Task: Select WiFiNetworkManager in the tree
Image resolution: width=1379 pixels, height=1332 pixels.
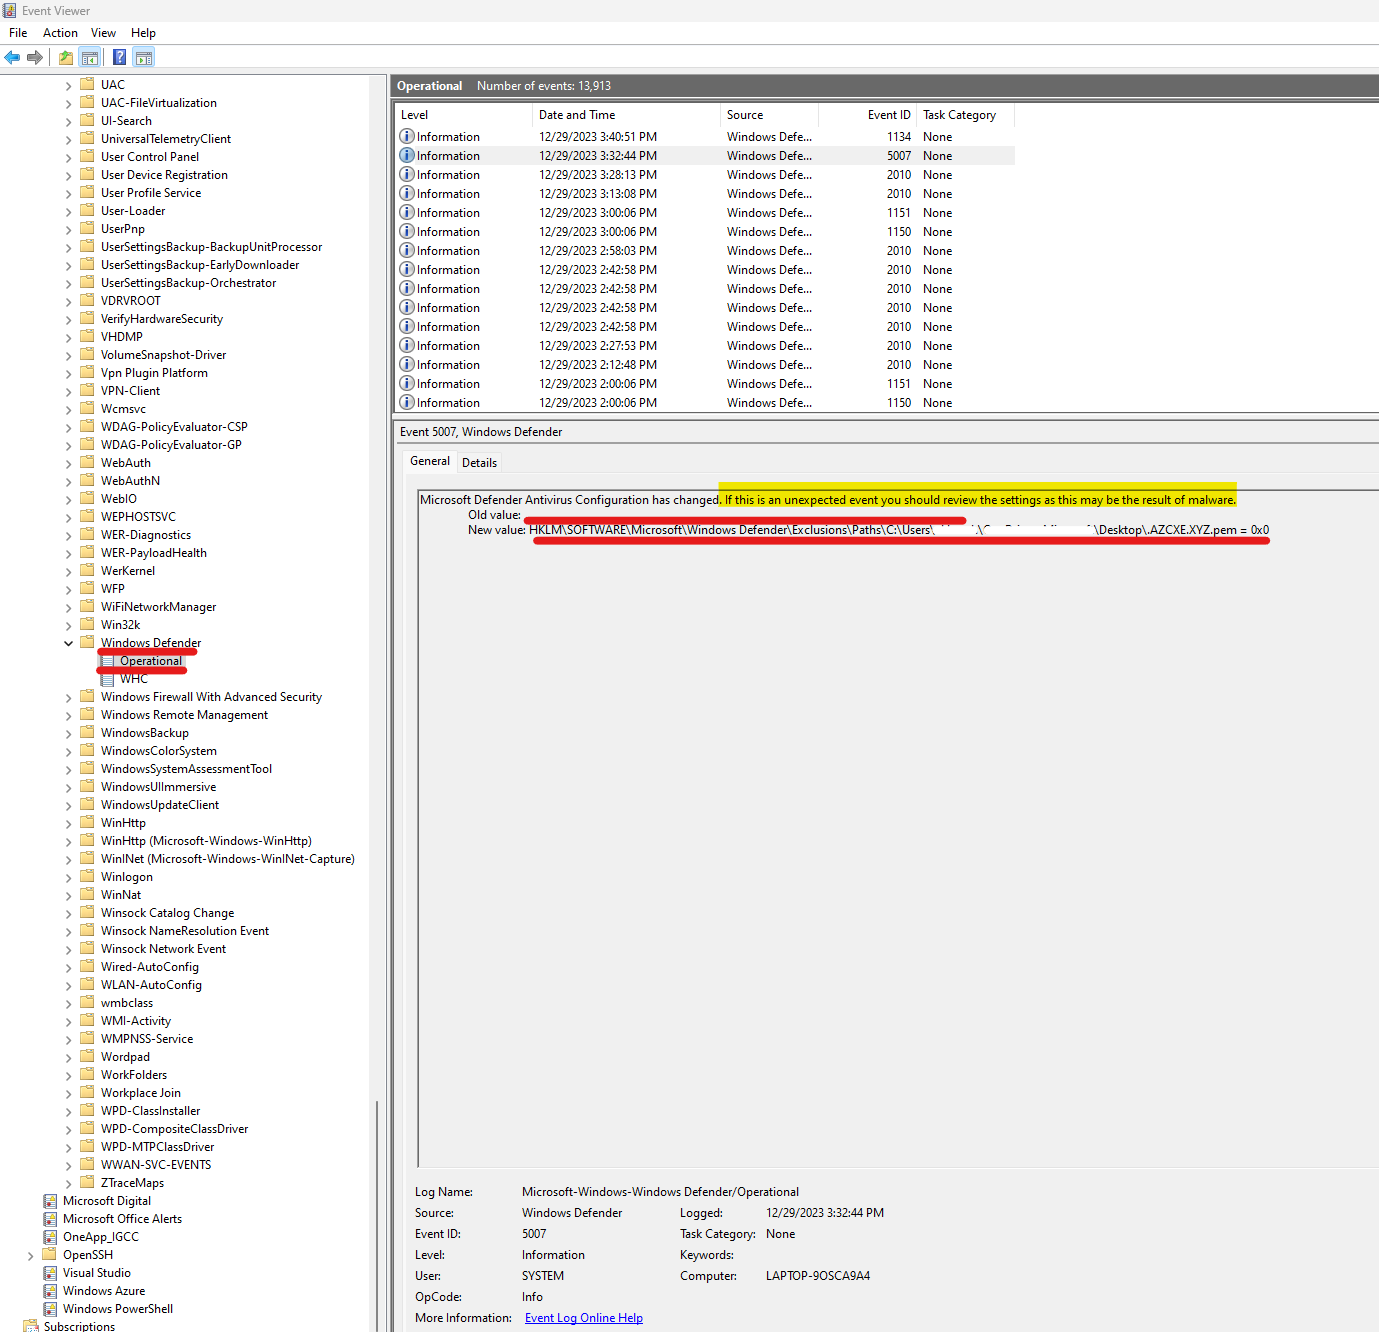Action: 158,607
